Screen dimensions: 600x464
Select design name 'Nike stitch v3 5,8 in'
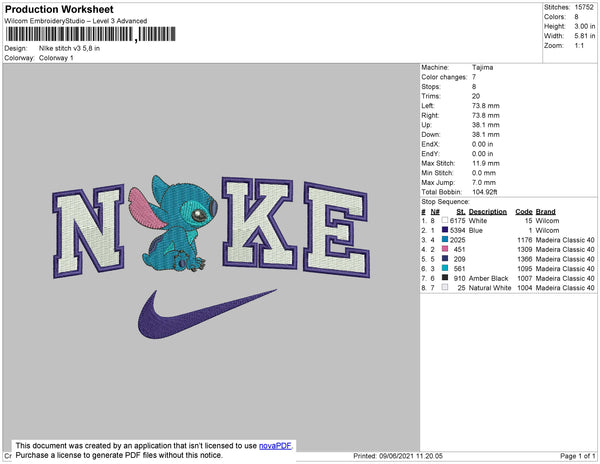(x=69, y=48)
